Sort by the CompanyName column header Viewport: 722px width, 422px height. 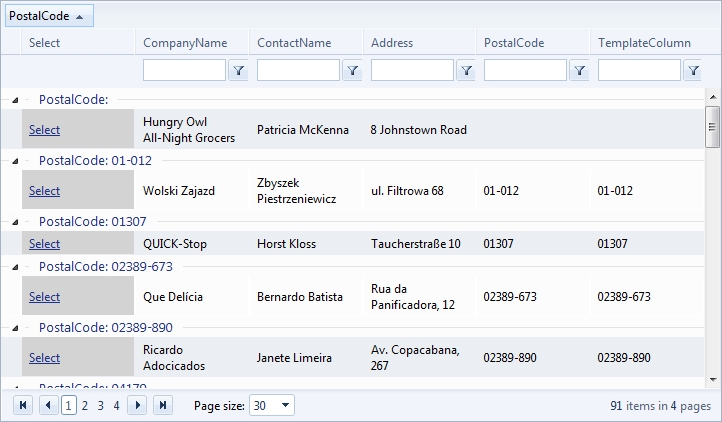(x=185, y=43)
